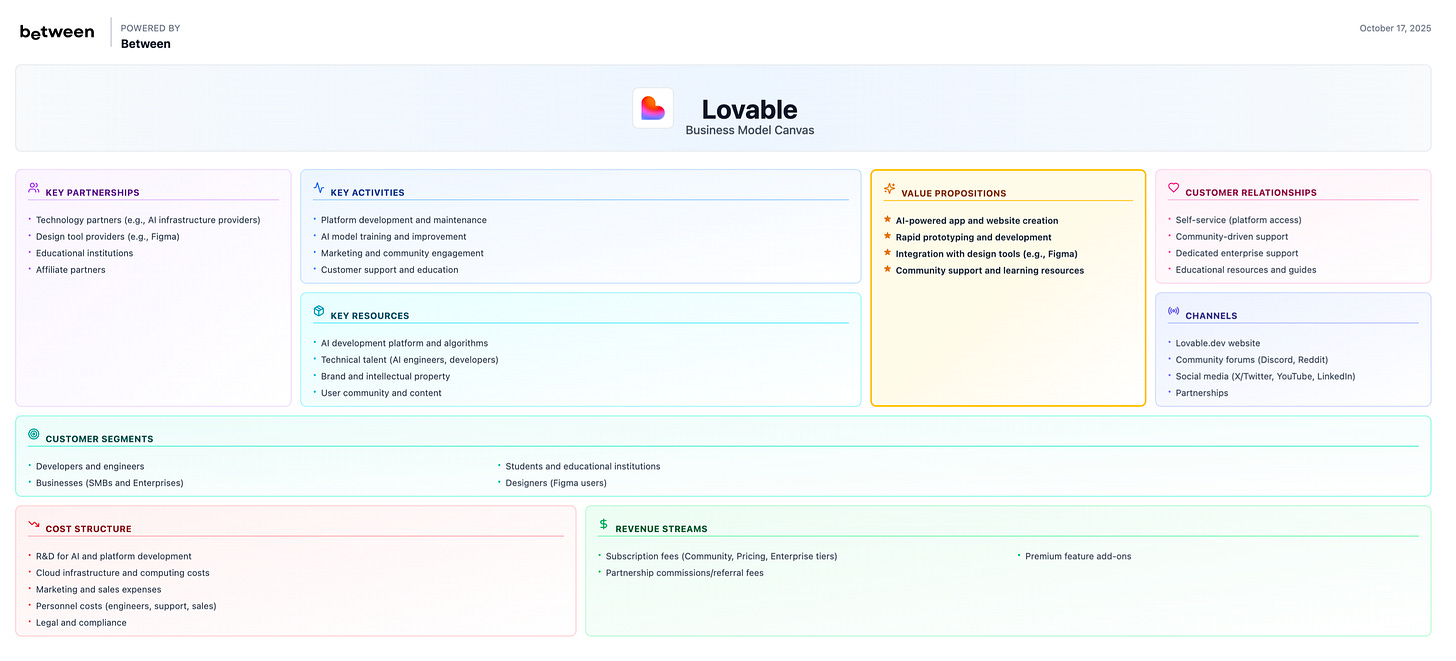Click the star beside Community support and learning
The width and height of the screenshot is (1456, 661).
887,269
